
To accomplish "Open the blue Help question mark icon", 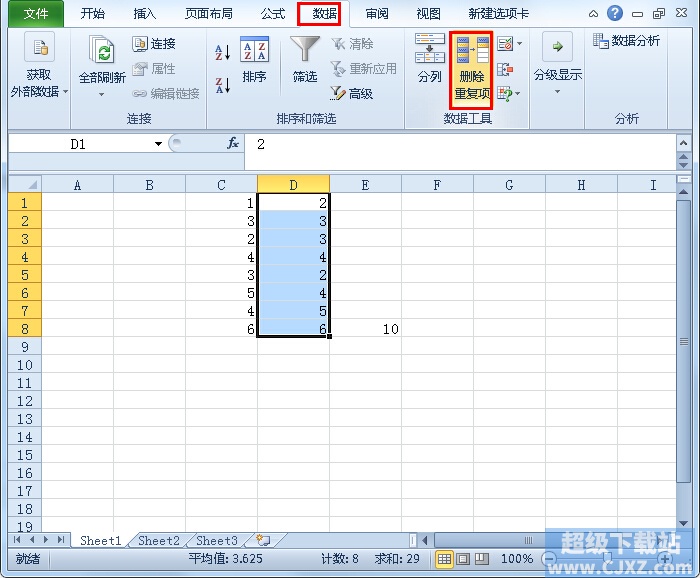I will [614, 14].
